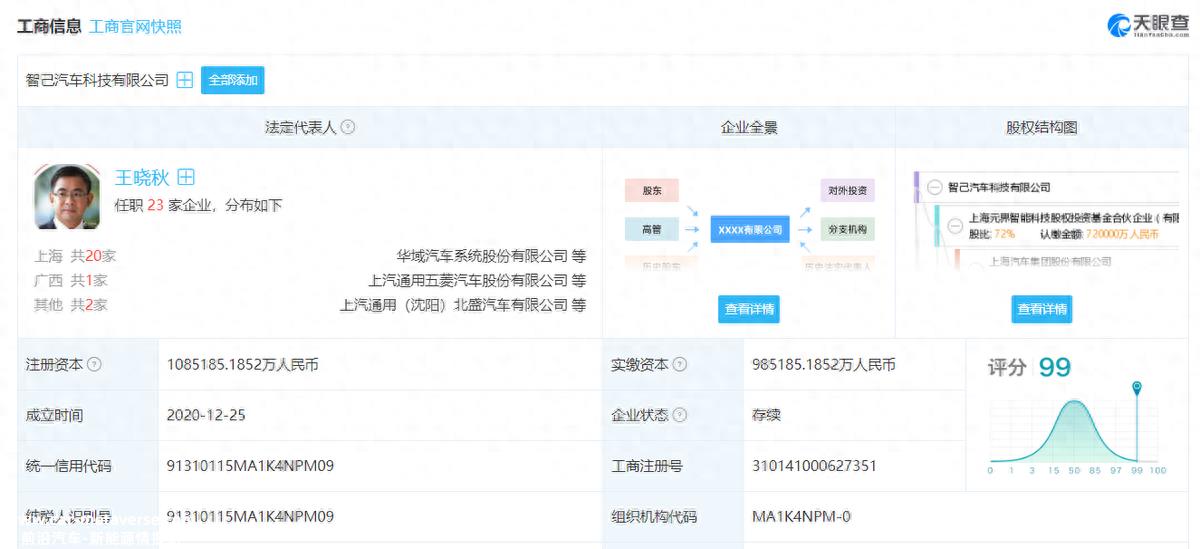This screenshot has height=549, width=1200.
Task: Click the 全部添加 button
Action: pos(233,80)
